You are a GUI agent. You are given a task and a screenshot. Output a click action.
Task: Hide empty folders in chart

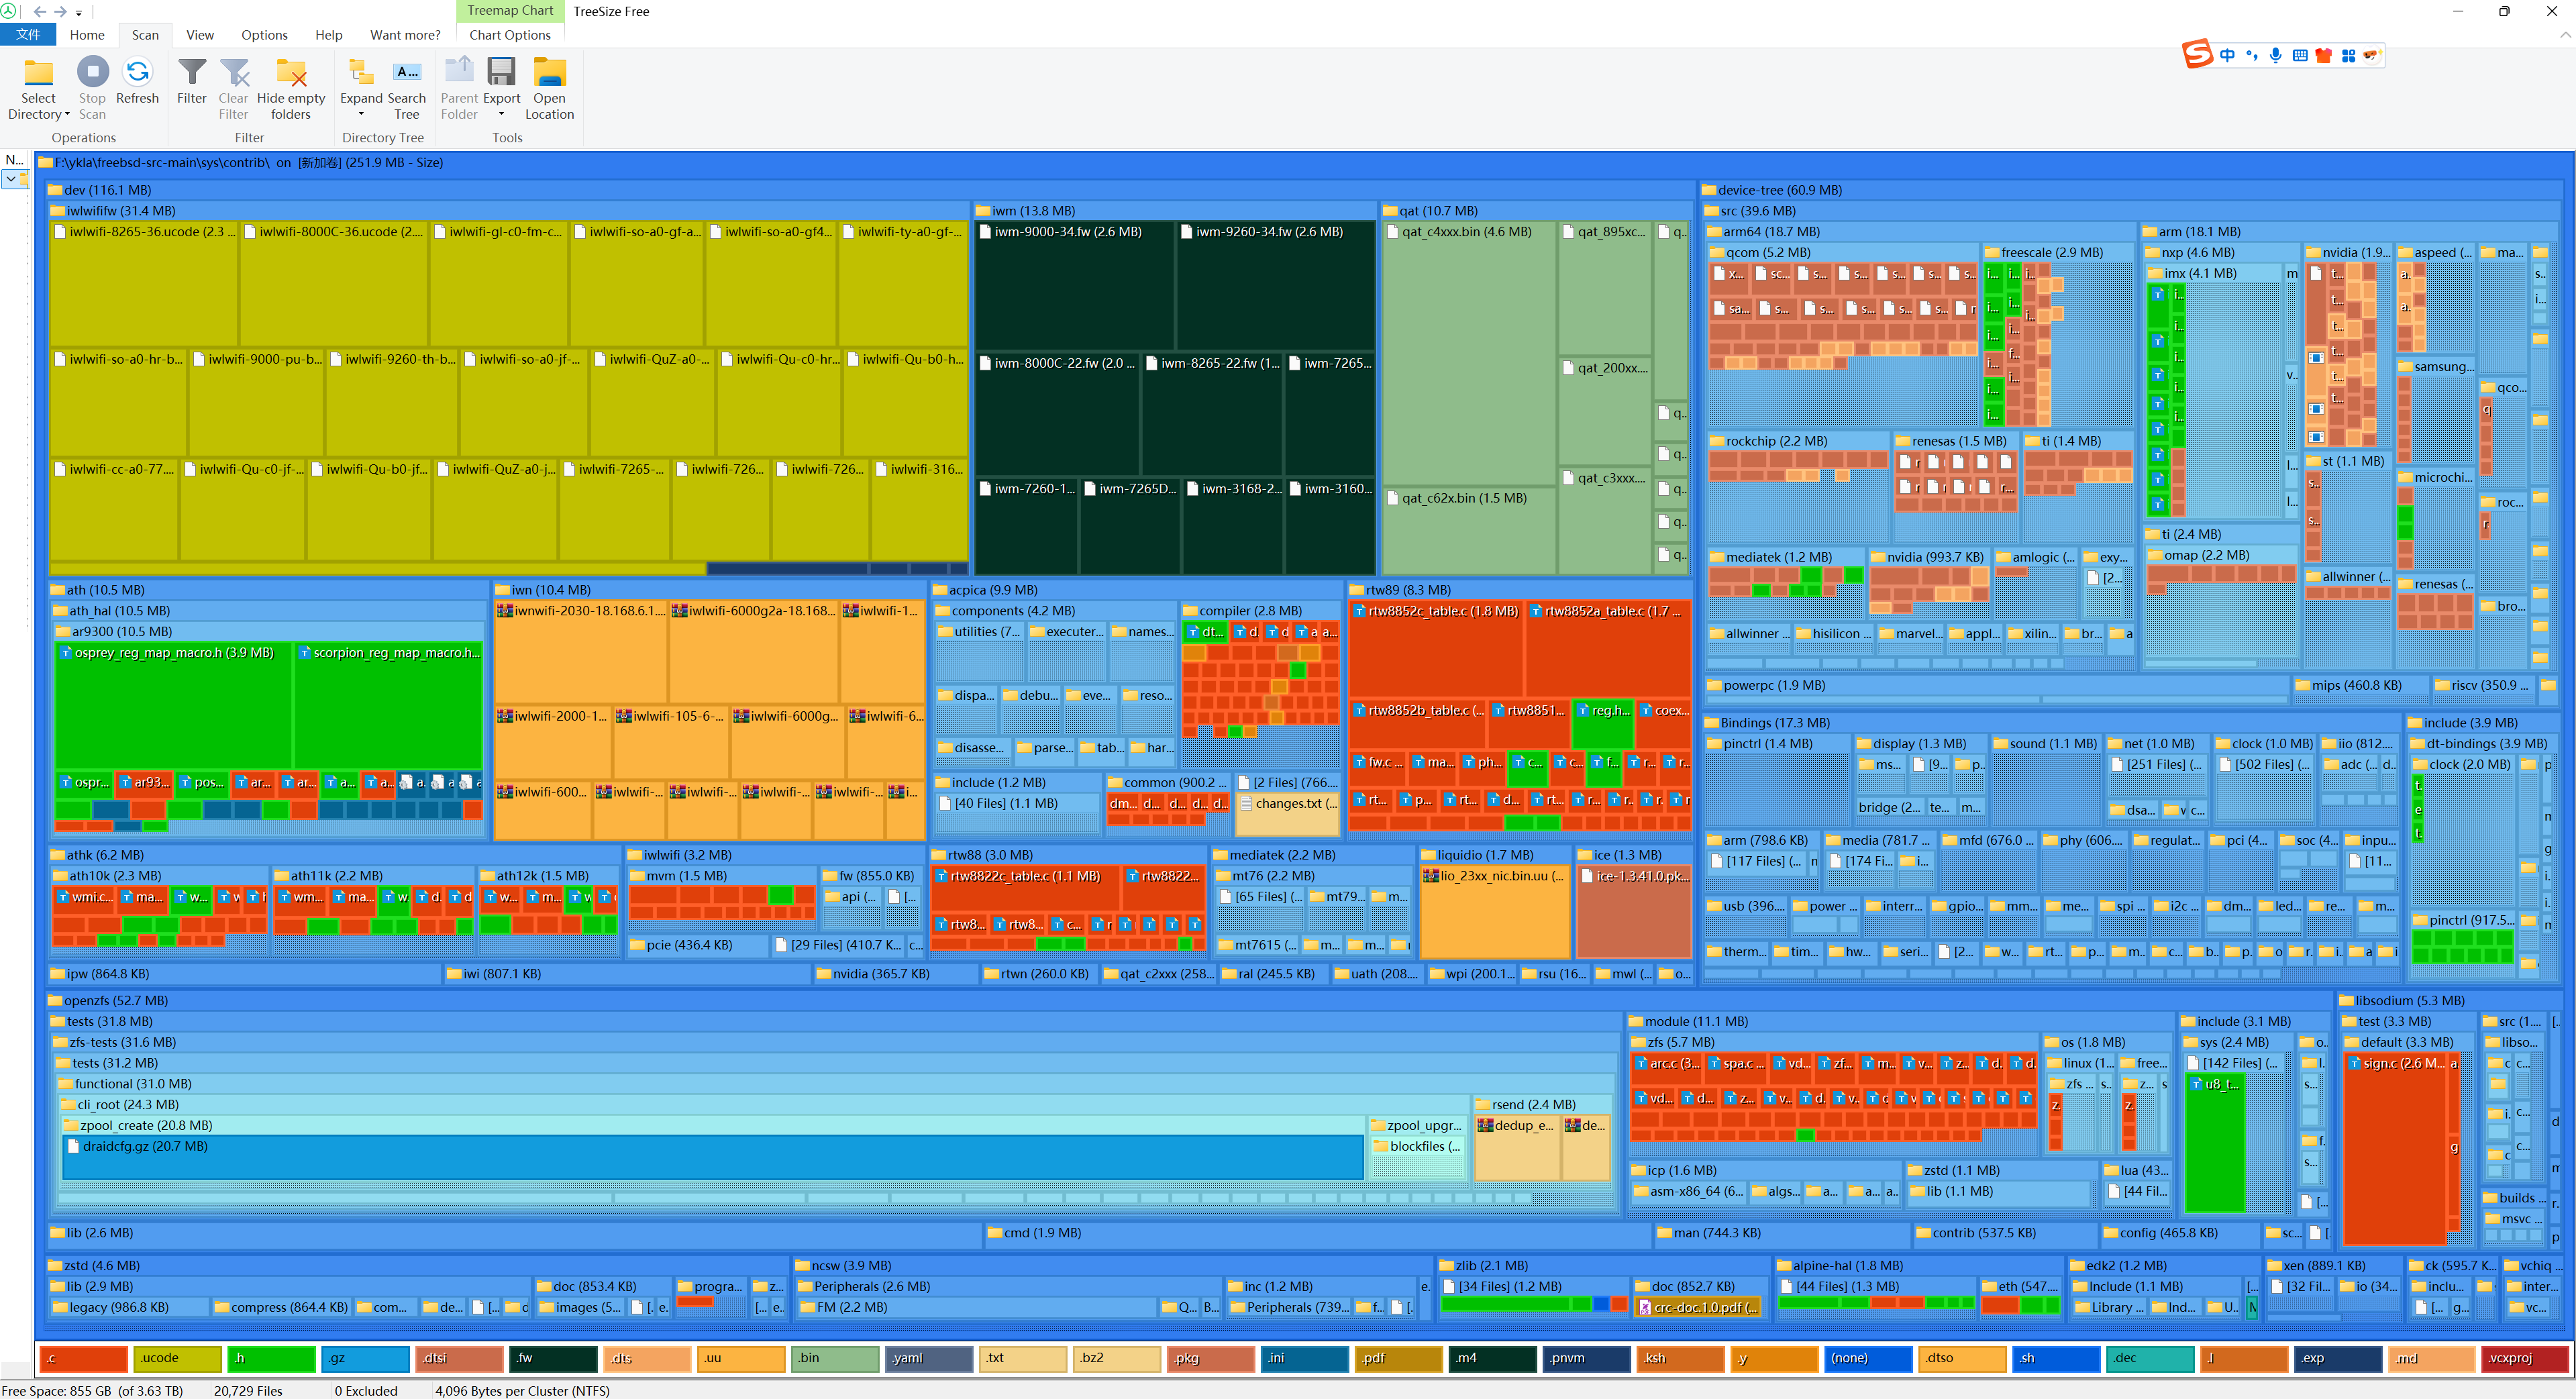291,89
